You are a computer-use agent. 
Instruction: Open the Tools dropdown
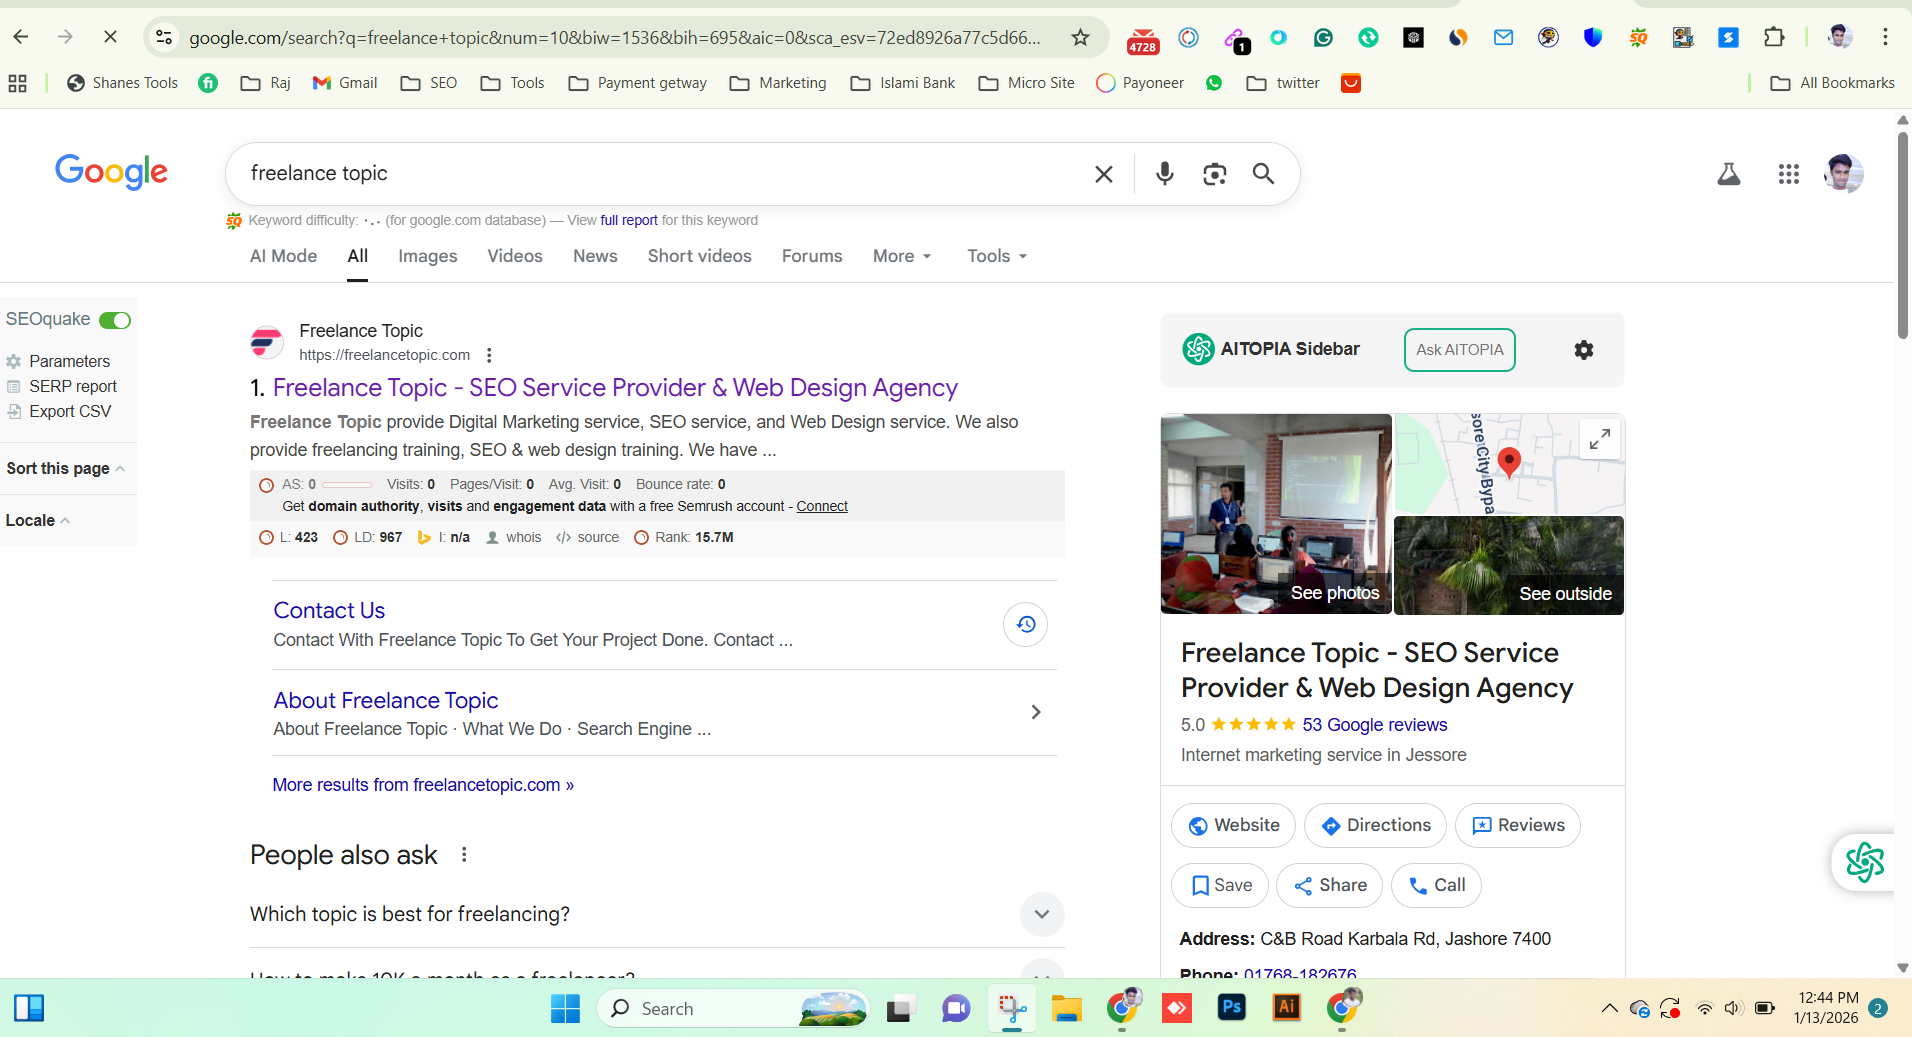pos(997,257)
